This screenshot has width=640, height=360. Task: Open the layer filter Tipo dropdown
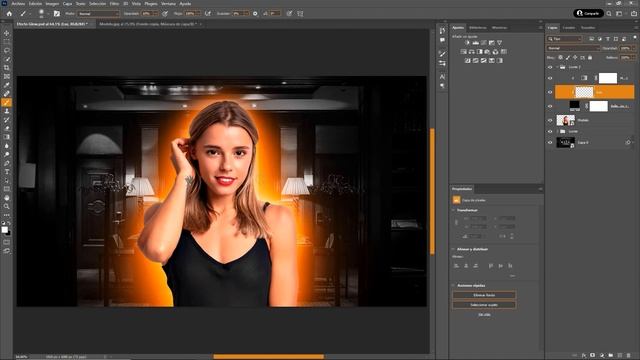[565, 39]
